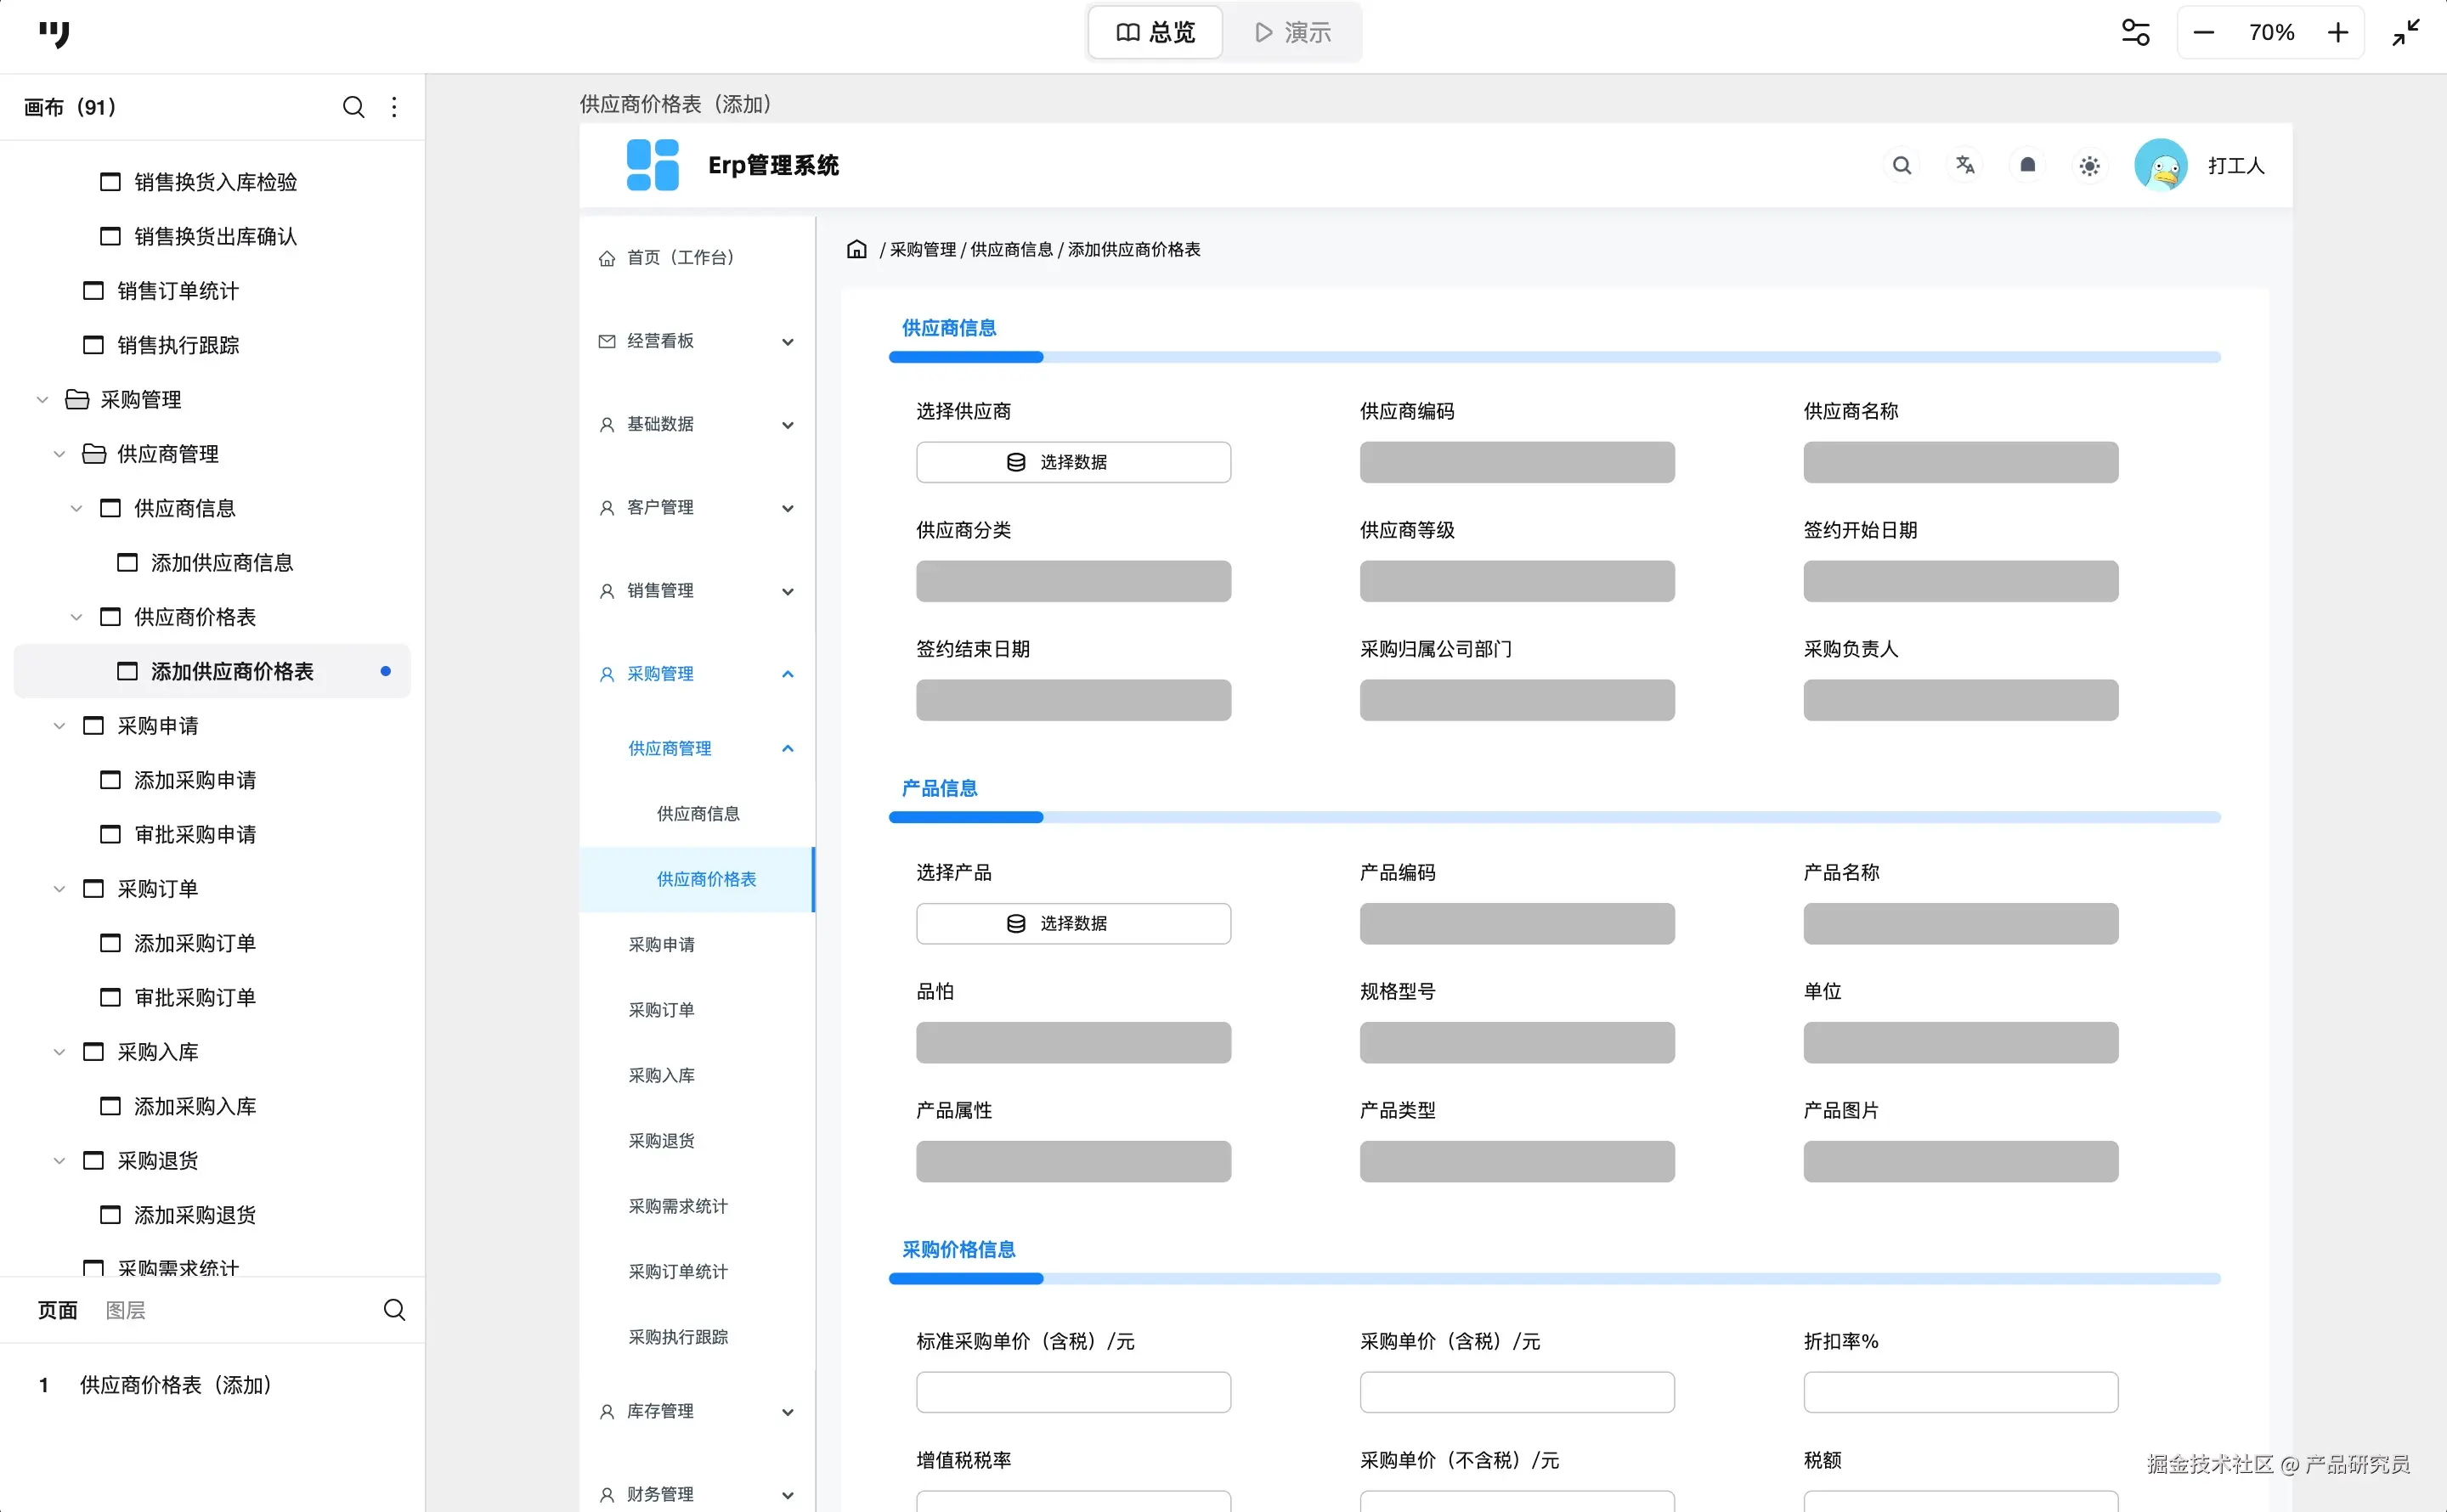Click the notification bell icon

(2027, 165)
